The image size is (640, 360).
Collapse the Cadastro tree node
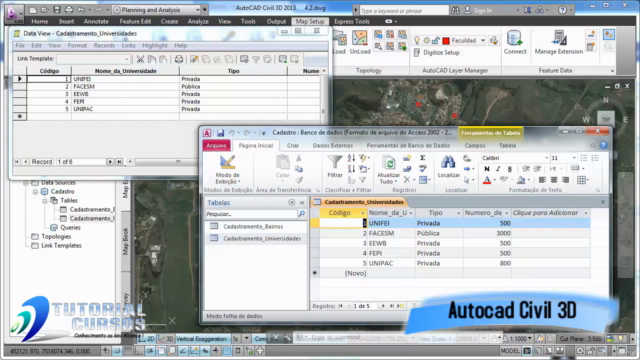pyautogui.click(x=36, y=192)
